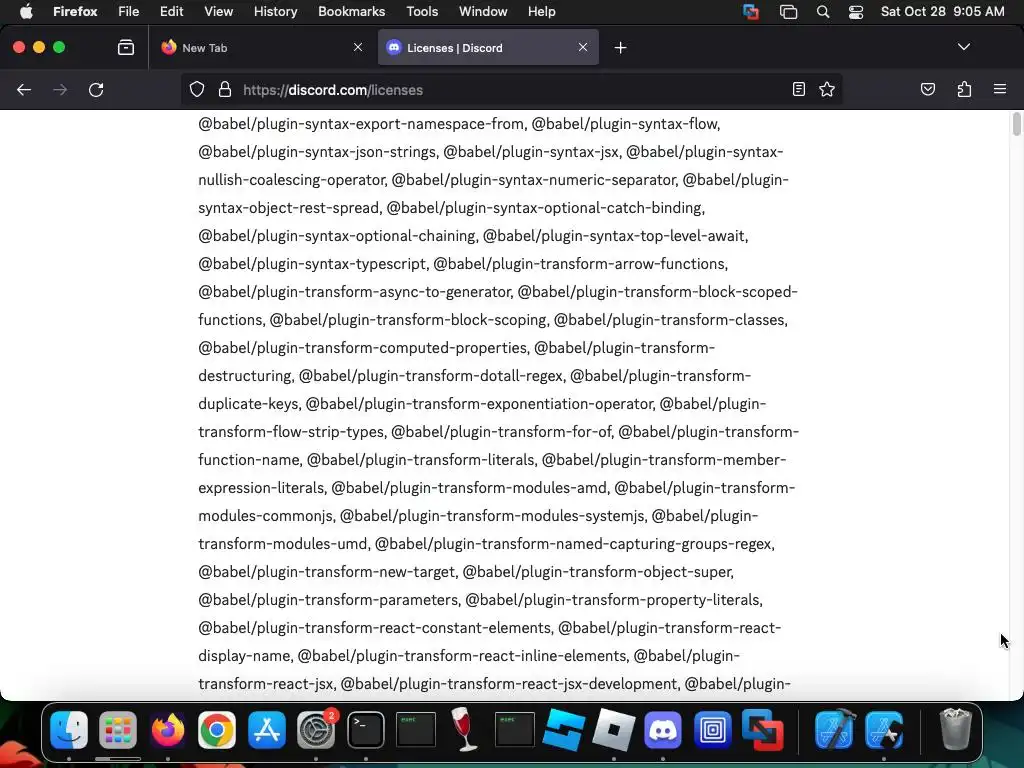The image size is (1024, 768).
Task: Open App Store from the Dock
Action: pyautogui.click(x=266, y=729)
